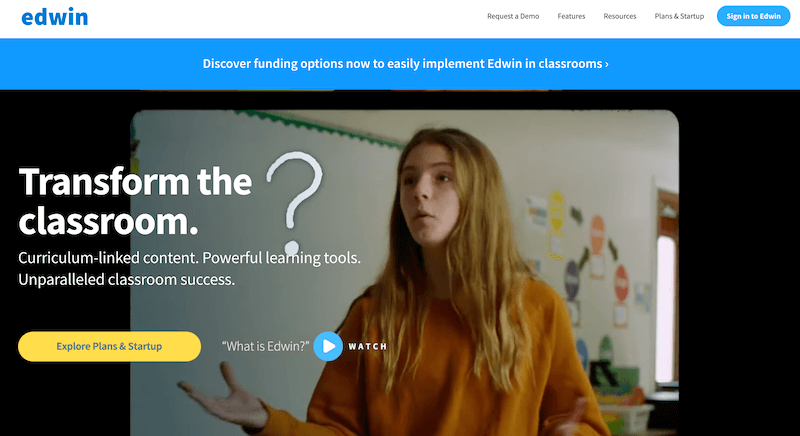Click the edwin logo

pyautogui.click(x=55, y=17)
